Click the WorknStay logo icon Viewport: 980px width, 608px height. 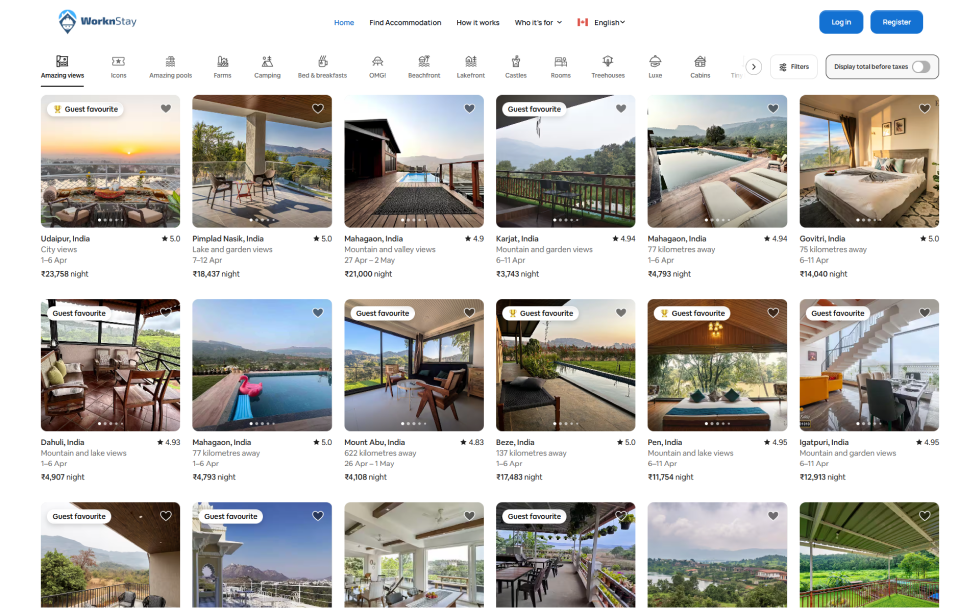pyautogui.click(x=68, y=21)
